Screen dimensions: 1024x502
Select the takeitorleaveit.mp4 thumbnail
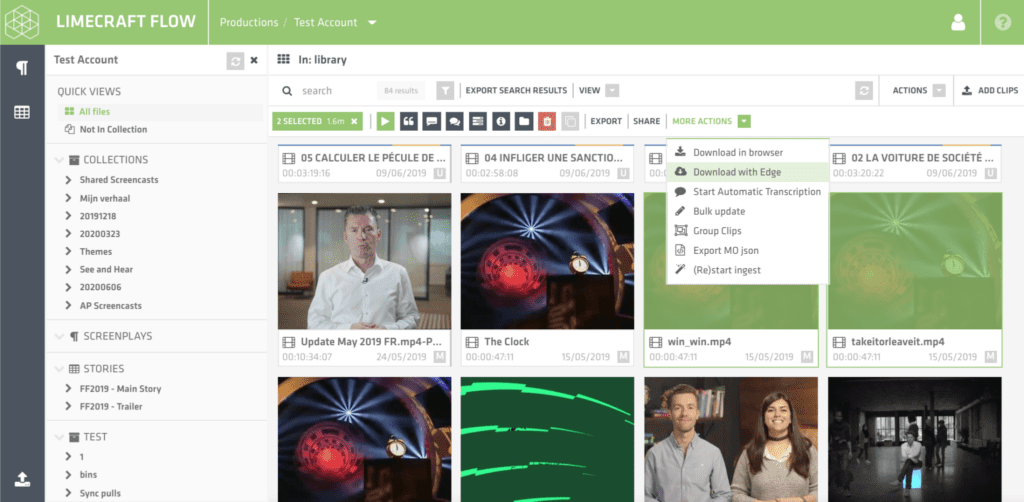click(914, 261)
